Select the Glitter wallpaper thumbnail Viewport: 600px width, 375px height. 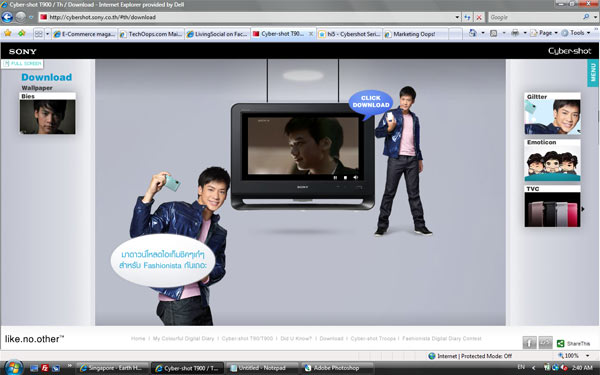click(x=552, y=113)
